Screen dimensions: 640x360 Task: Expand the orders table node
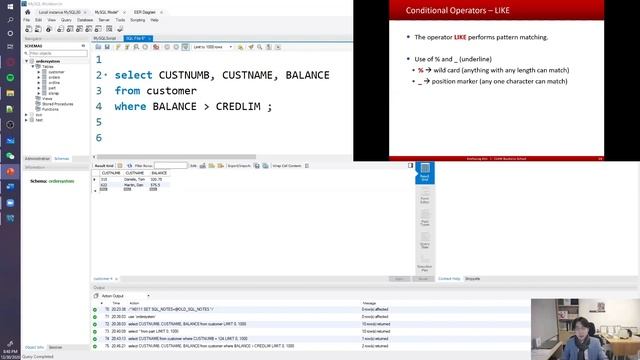point(39,77)
